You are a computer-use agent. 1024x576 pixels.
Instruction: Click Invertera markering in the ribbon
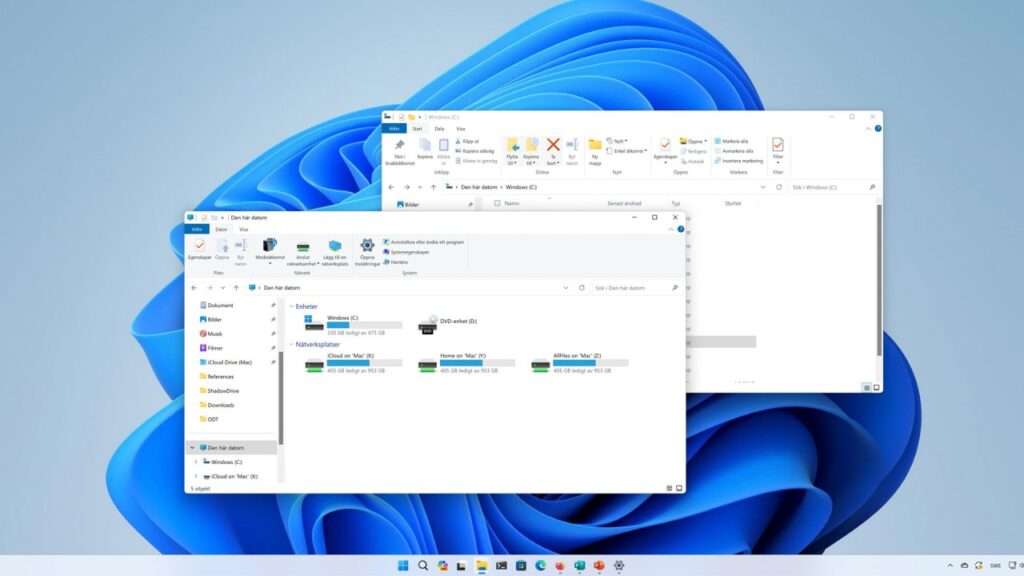(739, 161)
